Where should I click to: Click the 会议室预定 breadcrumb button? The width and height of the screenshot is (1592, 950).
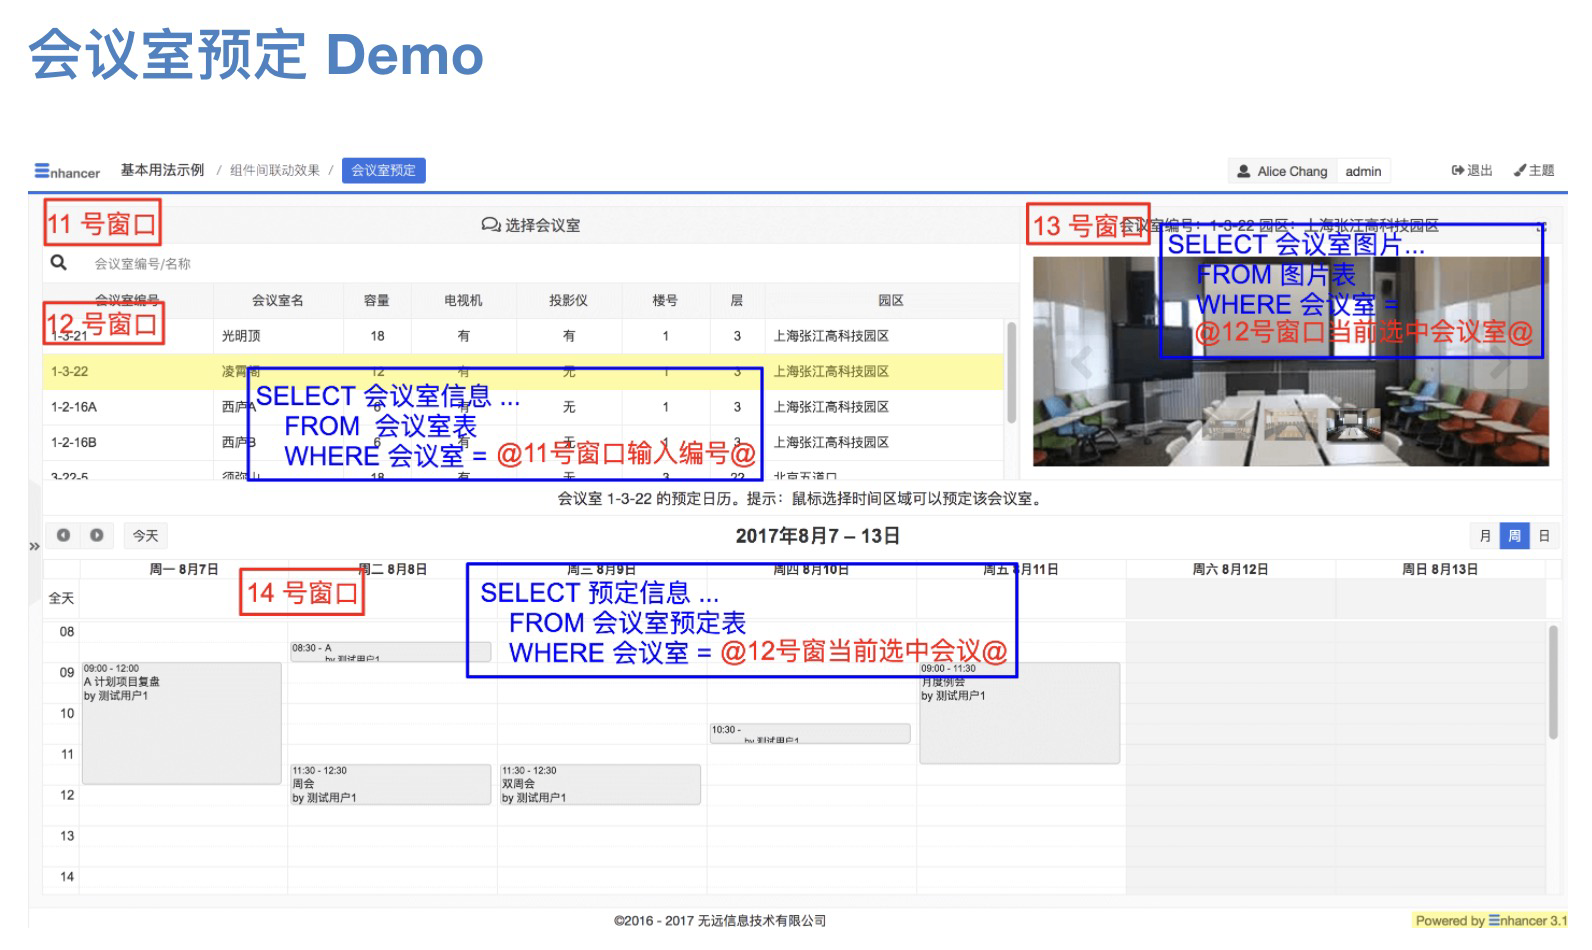[384, 170]
